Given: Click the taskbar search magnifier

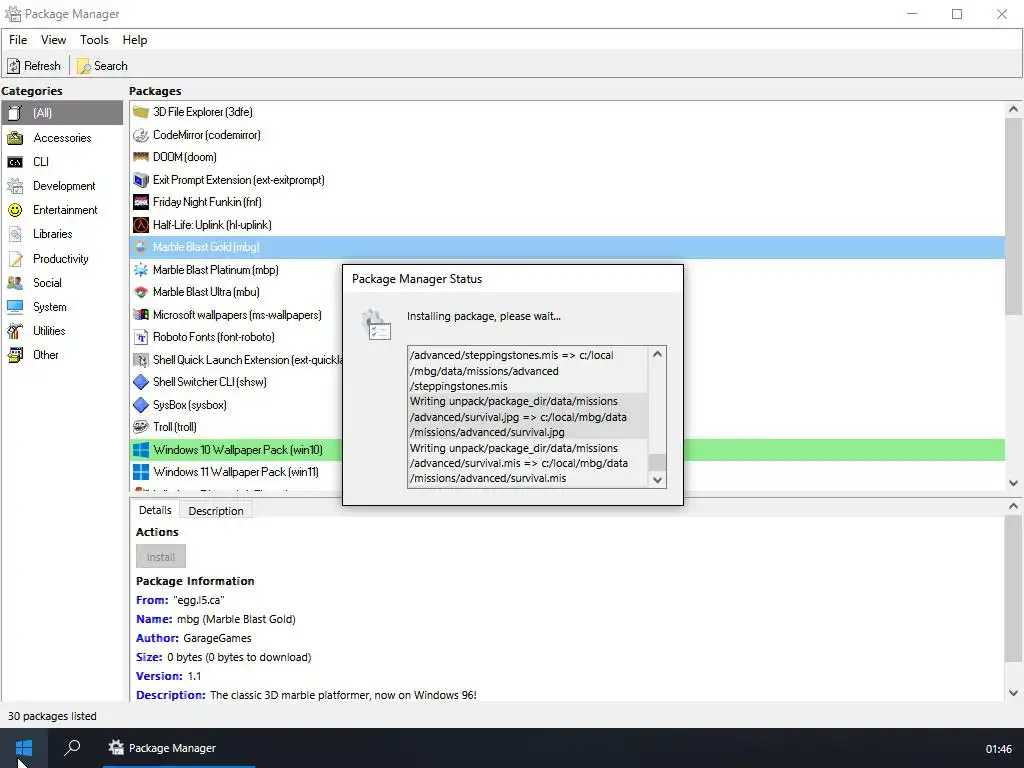Looking at the screenshot, I should tap(72, 747).
